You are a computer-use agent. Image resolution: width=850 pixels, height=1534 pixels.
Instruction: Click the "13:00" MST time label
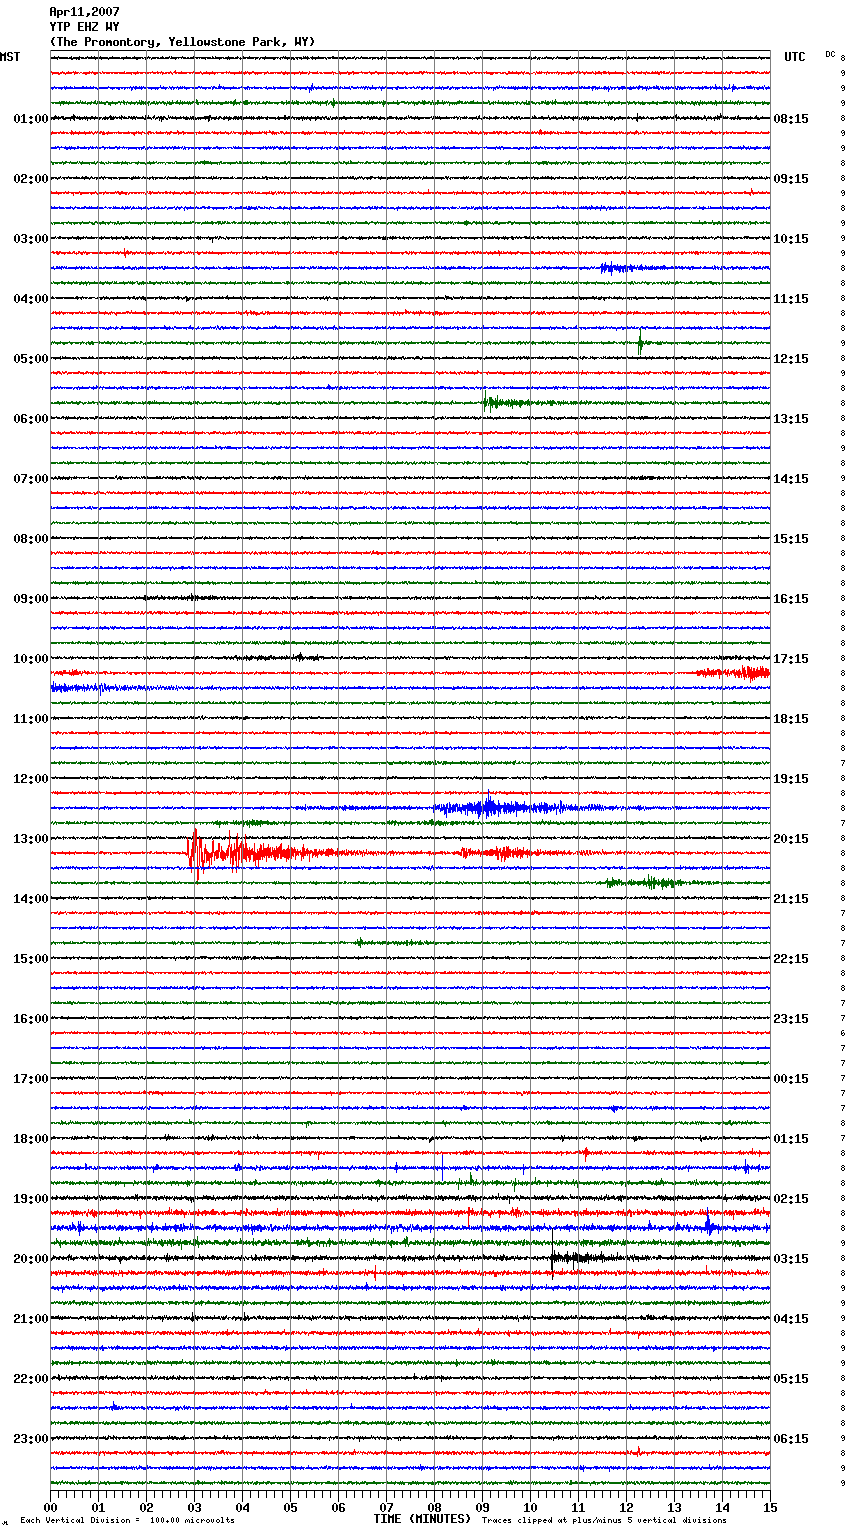pyautogui.click(x=31, y=839)
